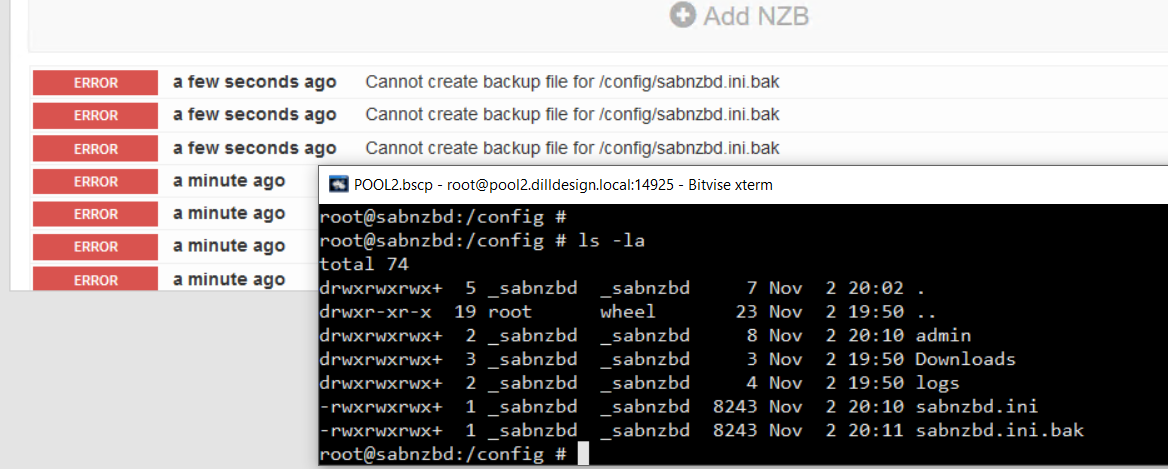Click the last ERROR badge at bottom
The image size is (1168, 469).
[95, 279]
